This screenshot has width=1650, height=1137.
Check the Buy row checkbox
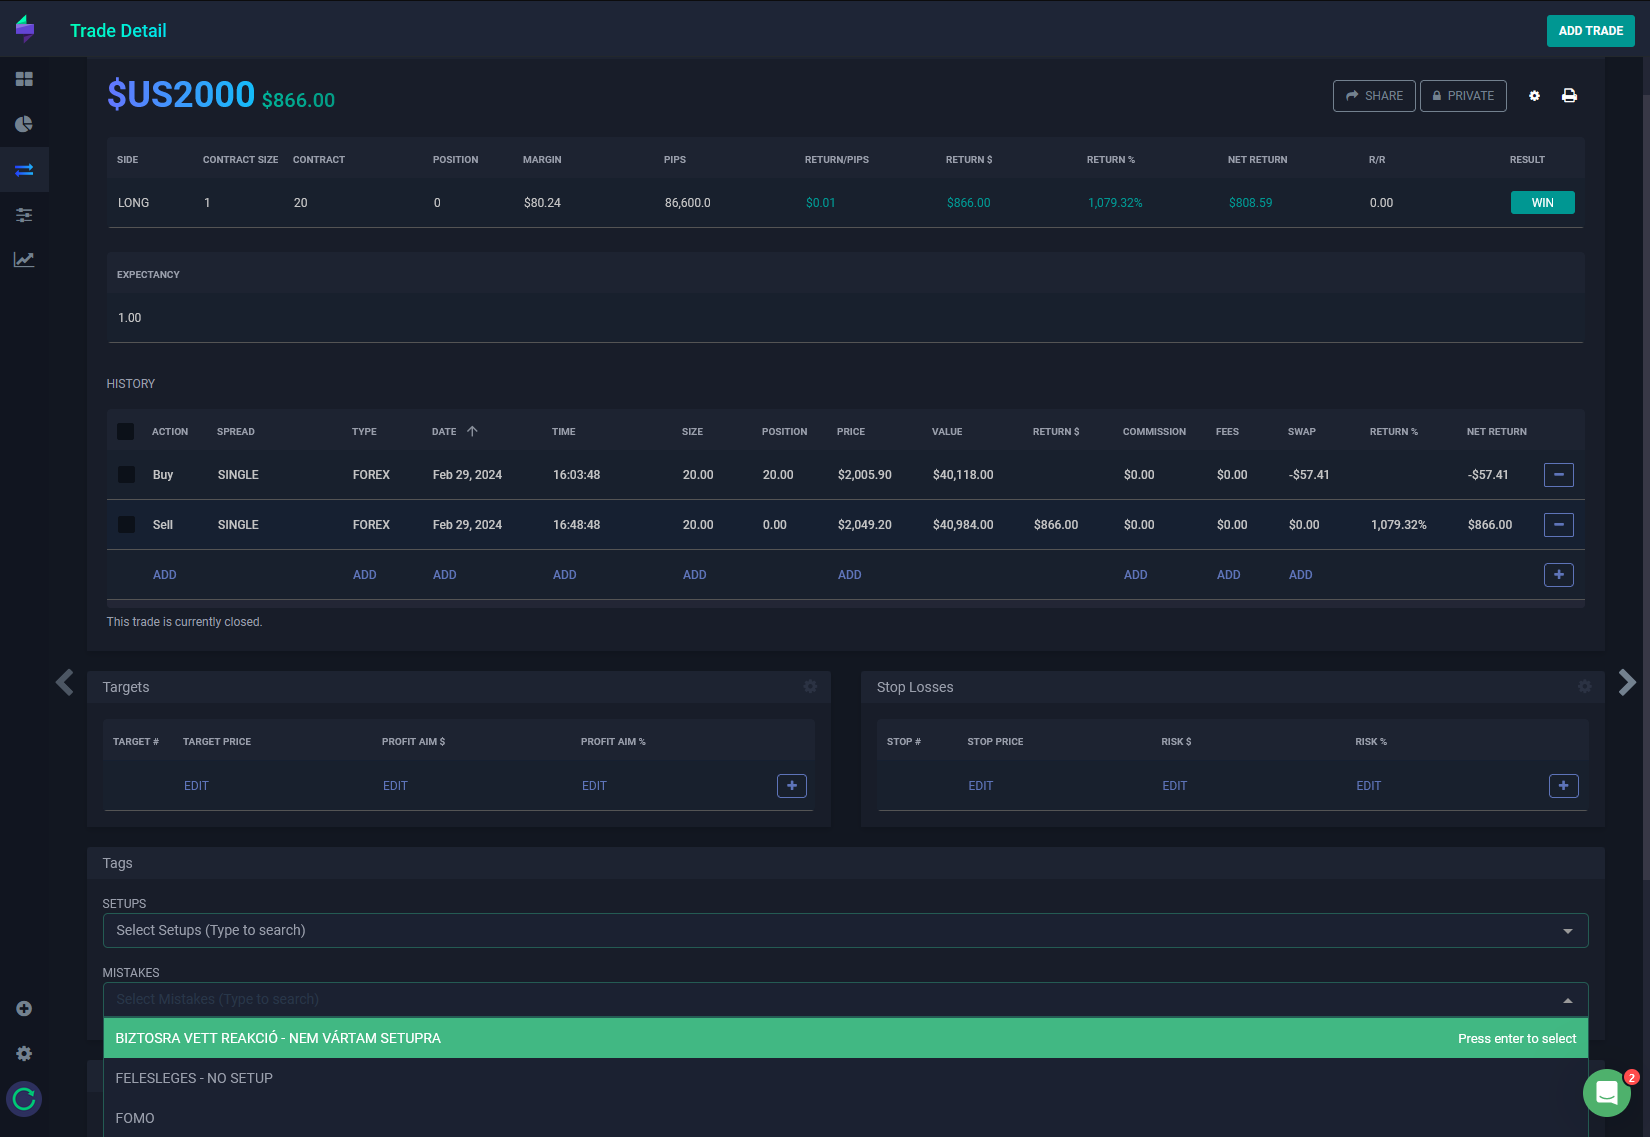tap(126, 475)
